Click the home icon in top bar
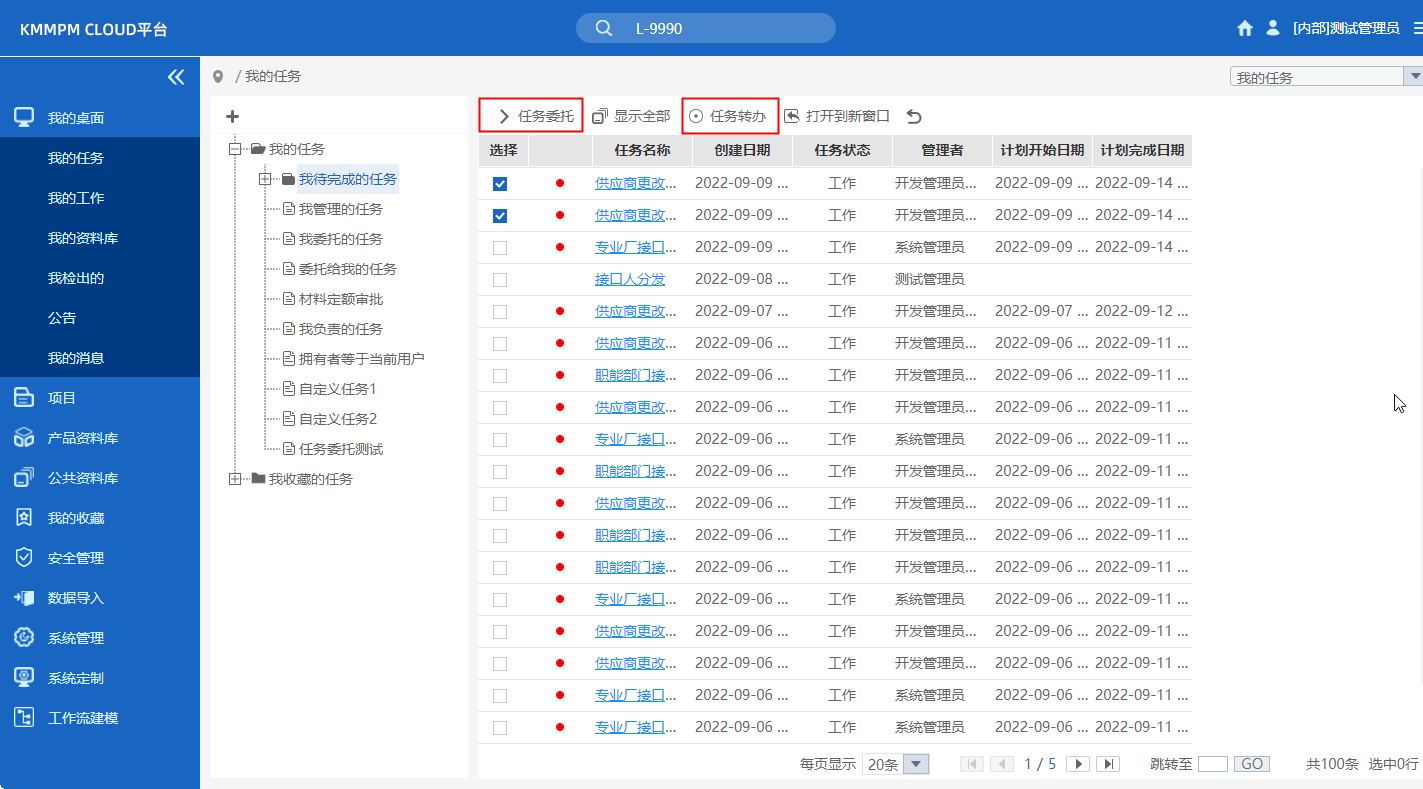Screen dimensions: 1423x789 point(1244,28)
